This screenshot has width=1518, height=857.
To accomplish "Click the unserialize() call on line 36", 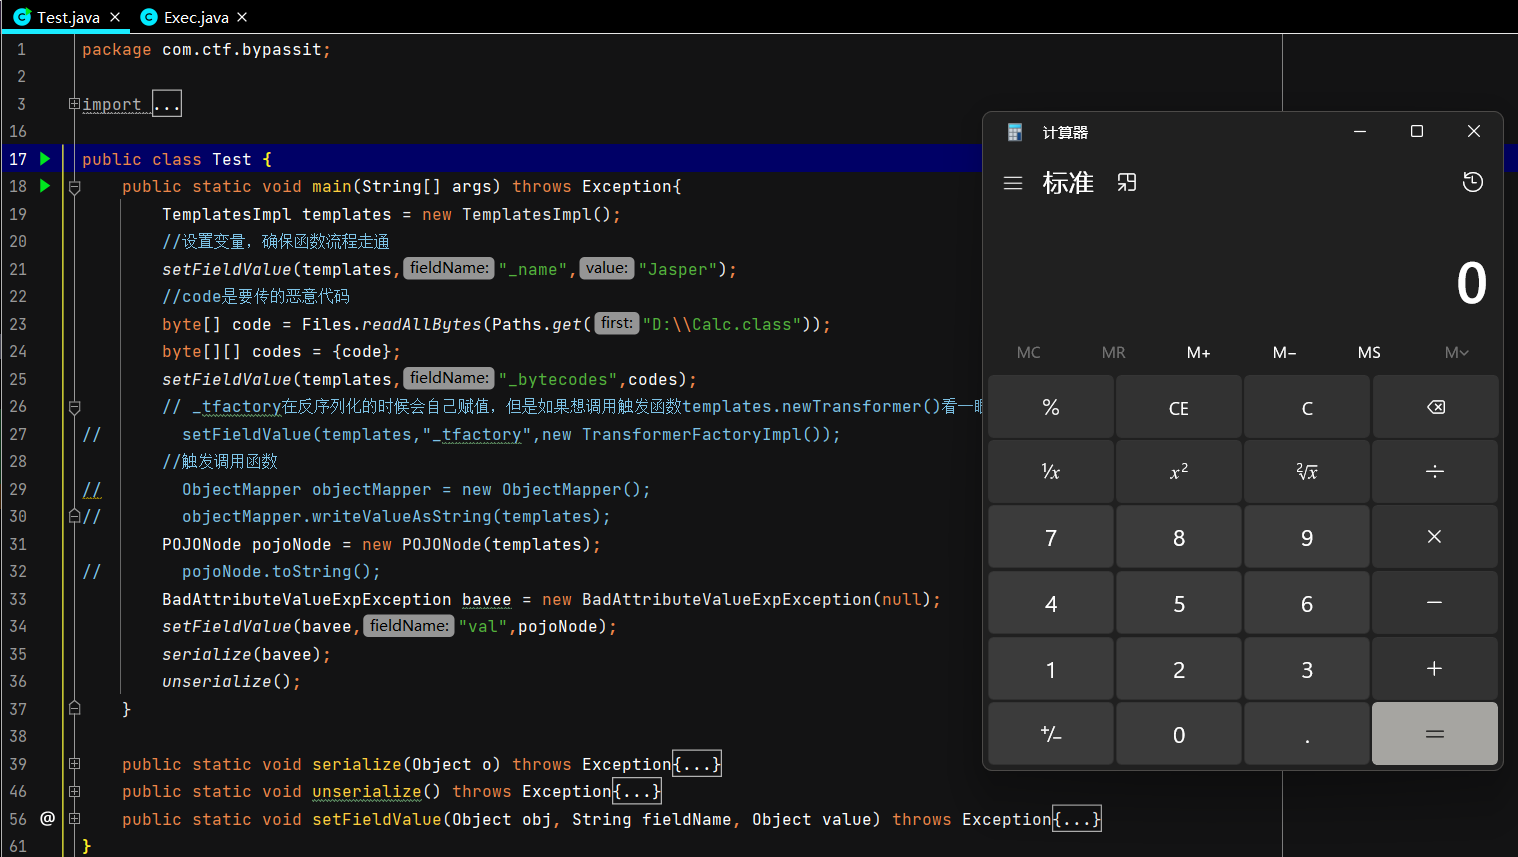I will click(x=231, y=681).
